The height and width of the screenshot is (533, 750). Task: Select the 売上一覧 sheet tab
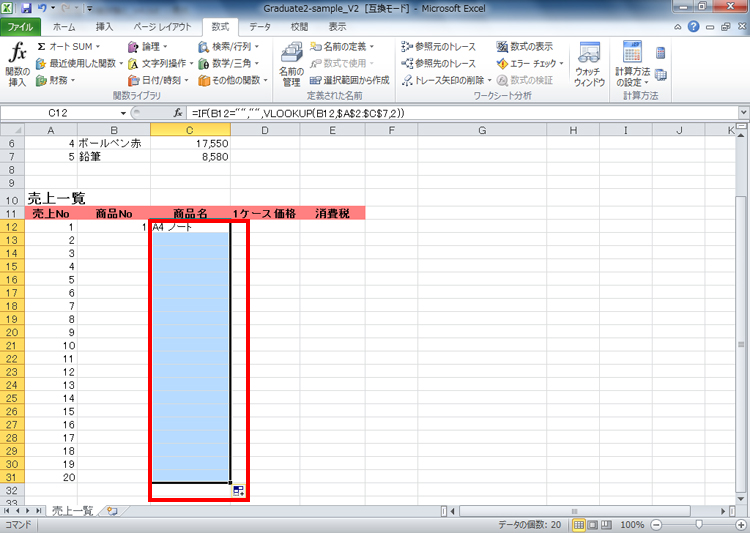tap(72, 511)
